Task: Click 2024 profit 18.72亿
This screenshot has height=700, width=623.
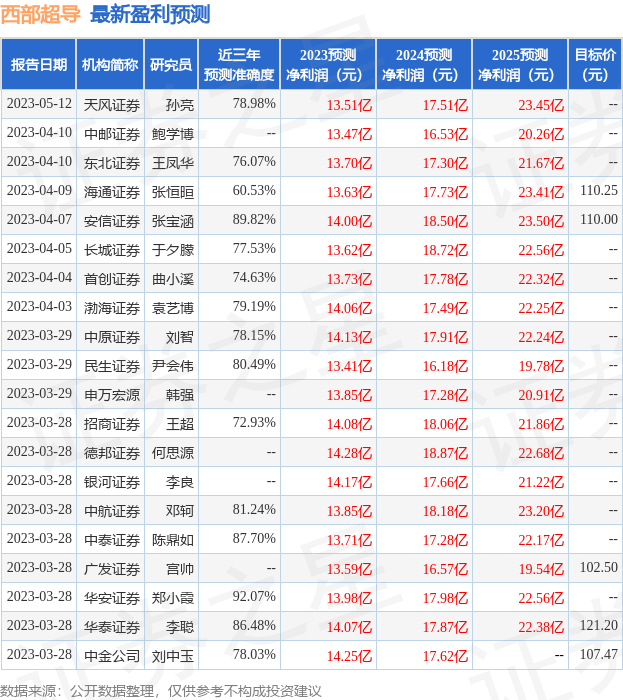Action: (445, 250)
